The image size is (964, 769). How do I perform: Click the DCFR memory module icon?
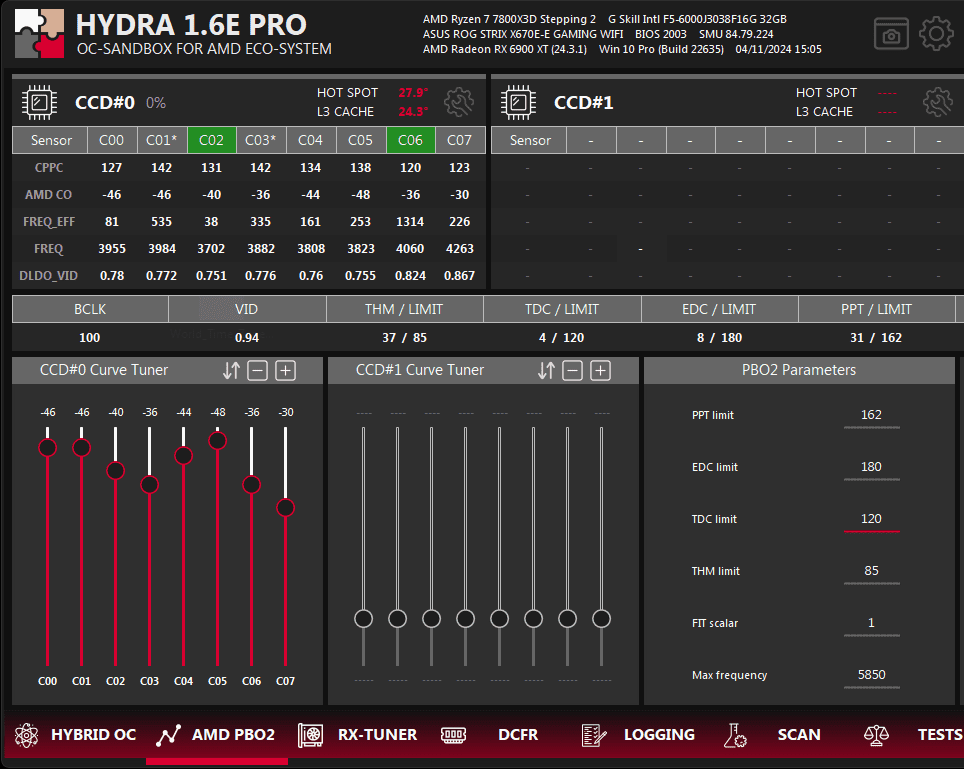click(x=454, y=735)
